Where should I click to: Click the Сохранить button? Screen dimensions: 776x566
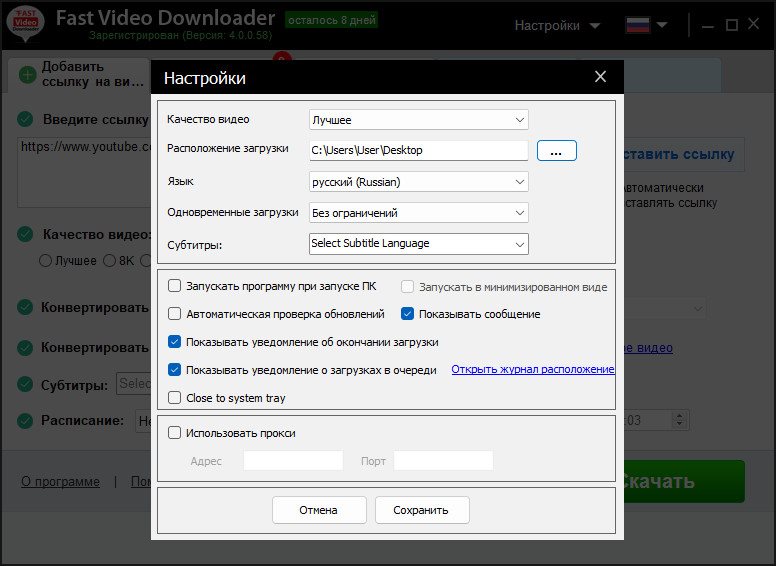(x=422, y=510)
